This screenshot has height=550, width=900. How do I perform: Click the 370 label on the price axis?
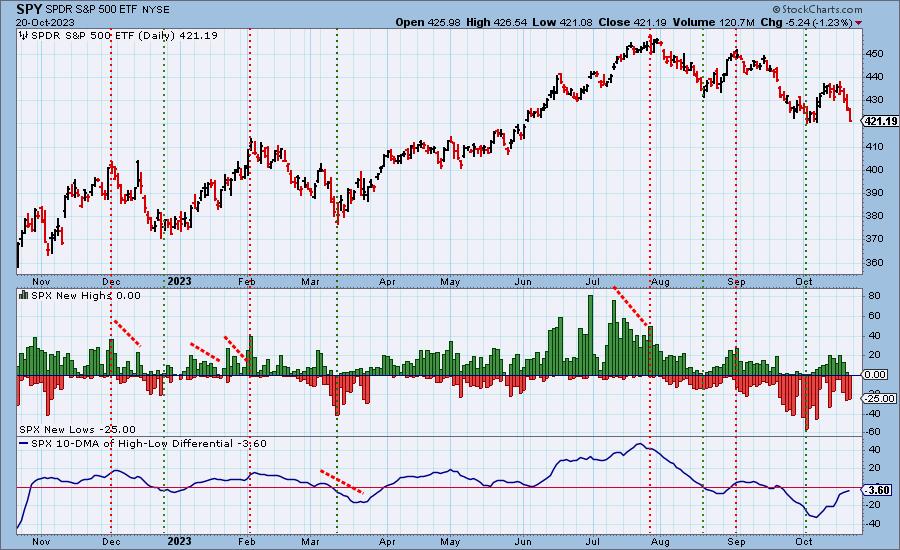tap(875, 239)
